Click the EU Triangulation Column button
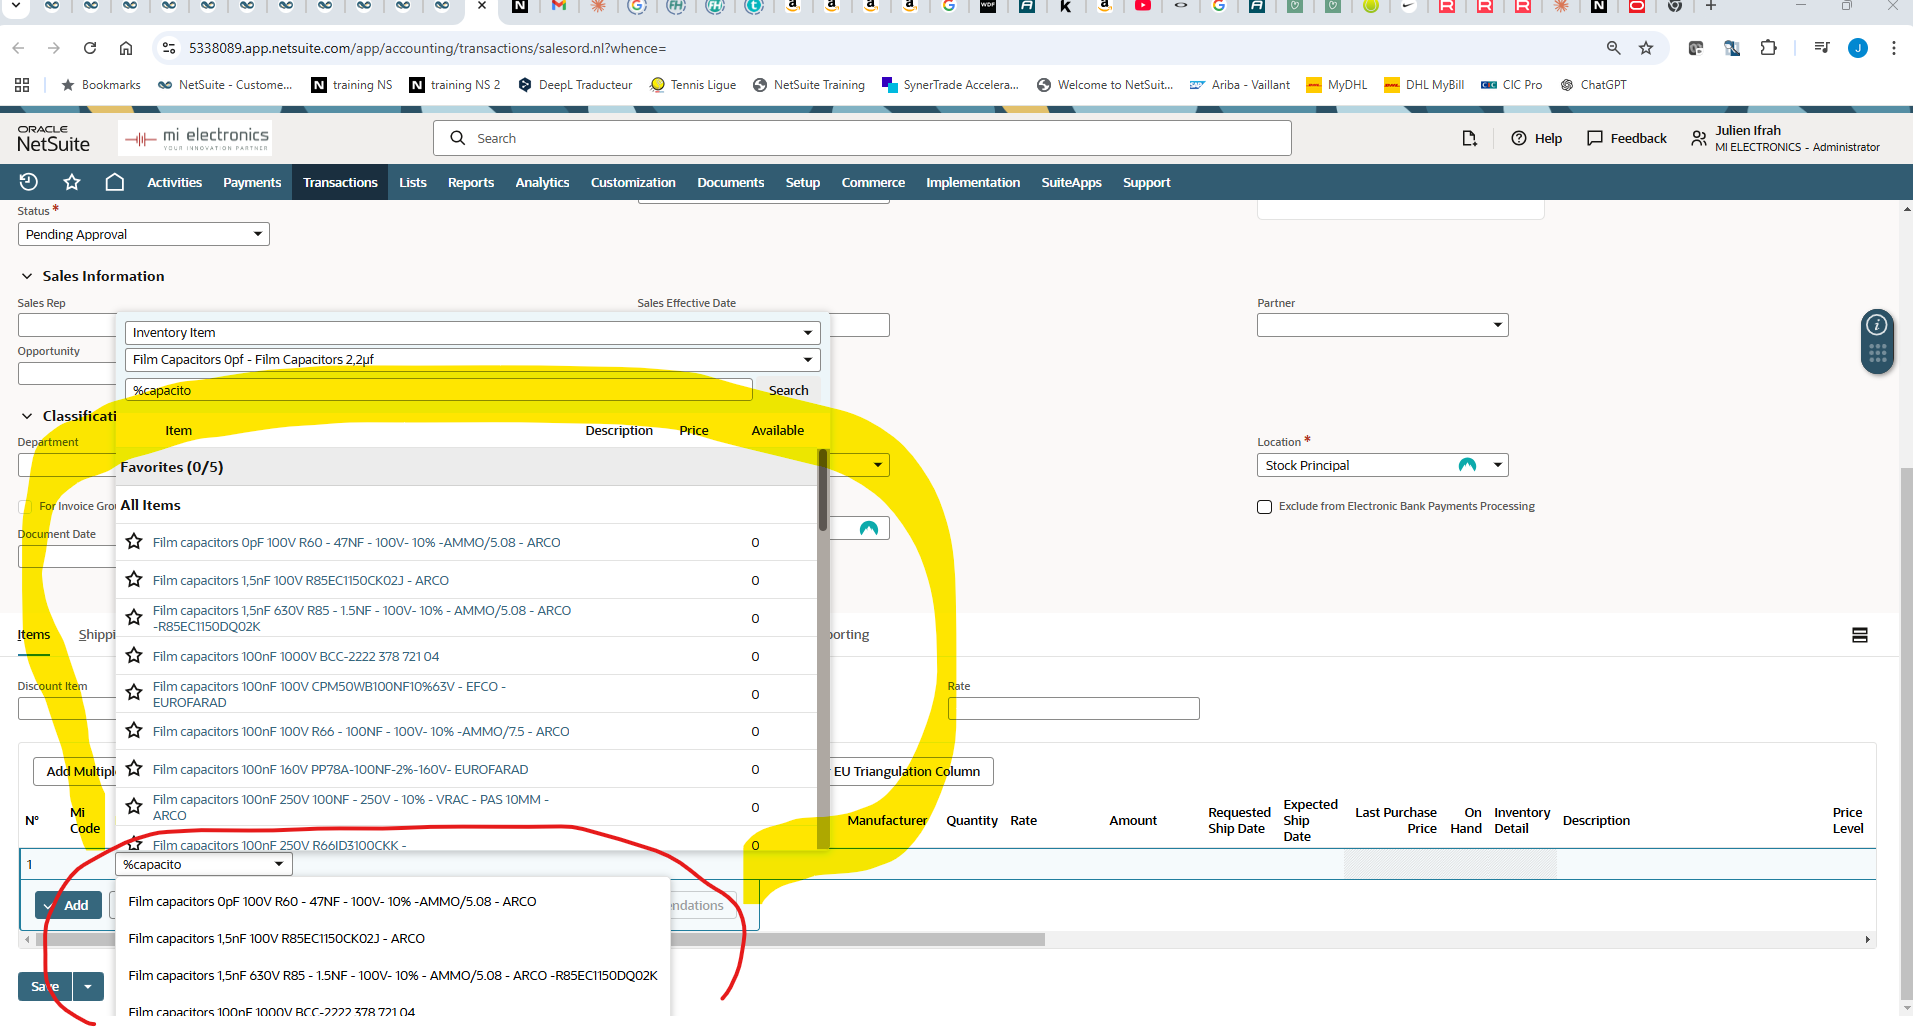Screen dimensions: 1913x1027 tap(907, 771)
